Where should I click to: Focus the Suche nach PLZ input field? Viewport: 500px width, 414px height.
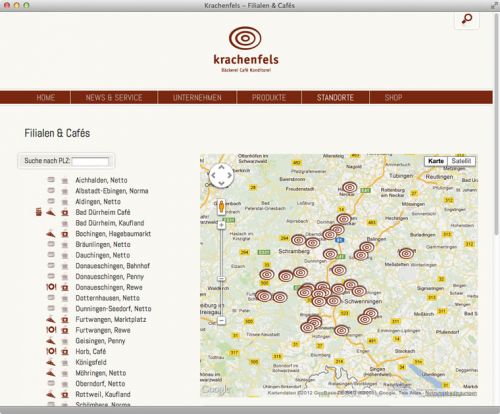point(90,161)
